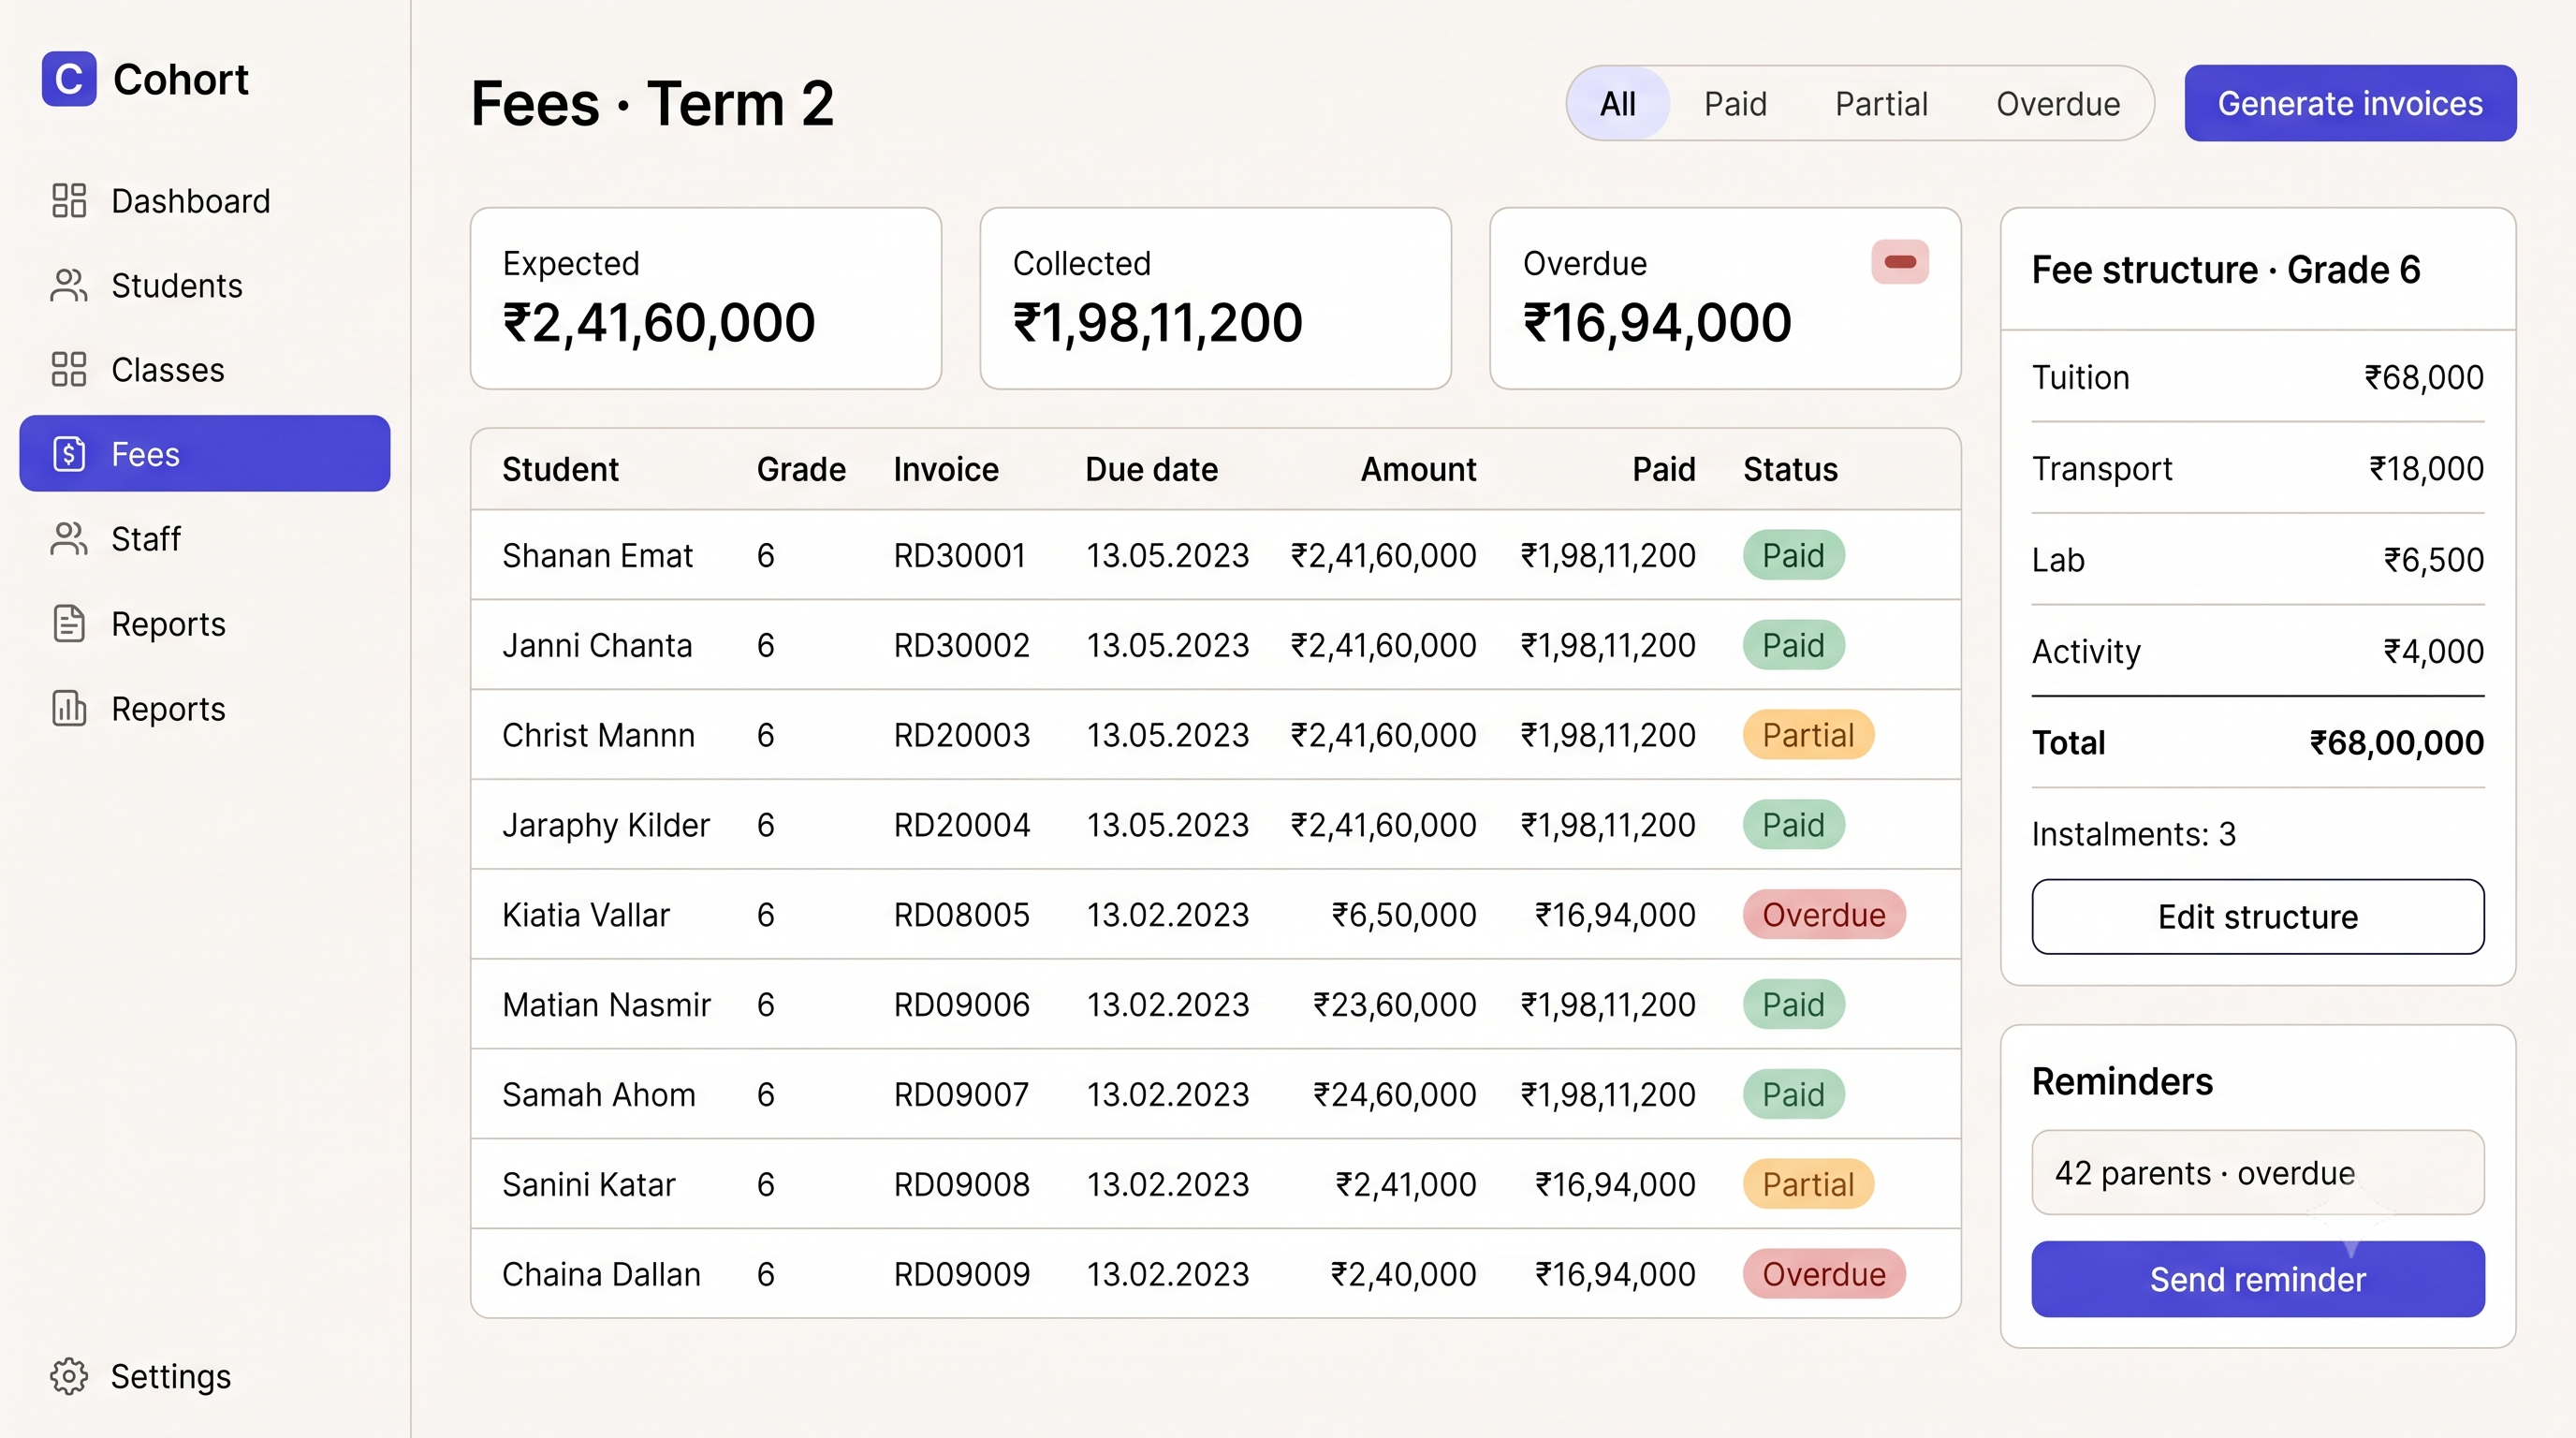The height and width of the screenshot is (1438, 2576).
Task: Click Partial status for Christ Mannn
Action: click(1808, 735)
